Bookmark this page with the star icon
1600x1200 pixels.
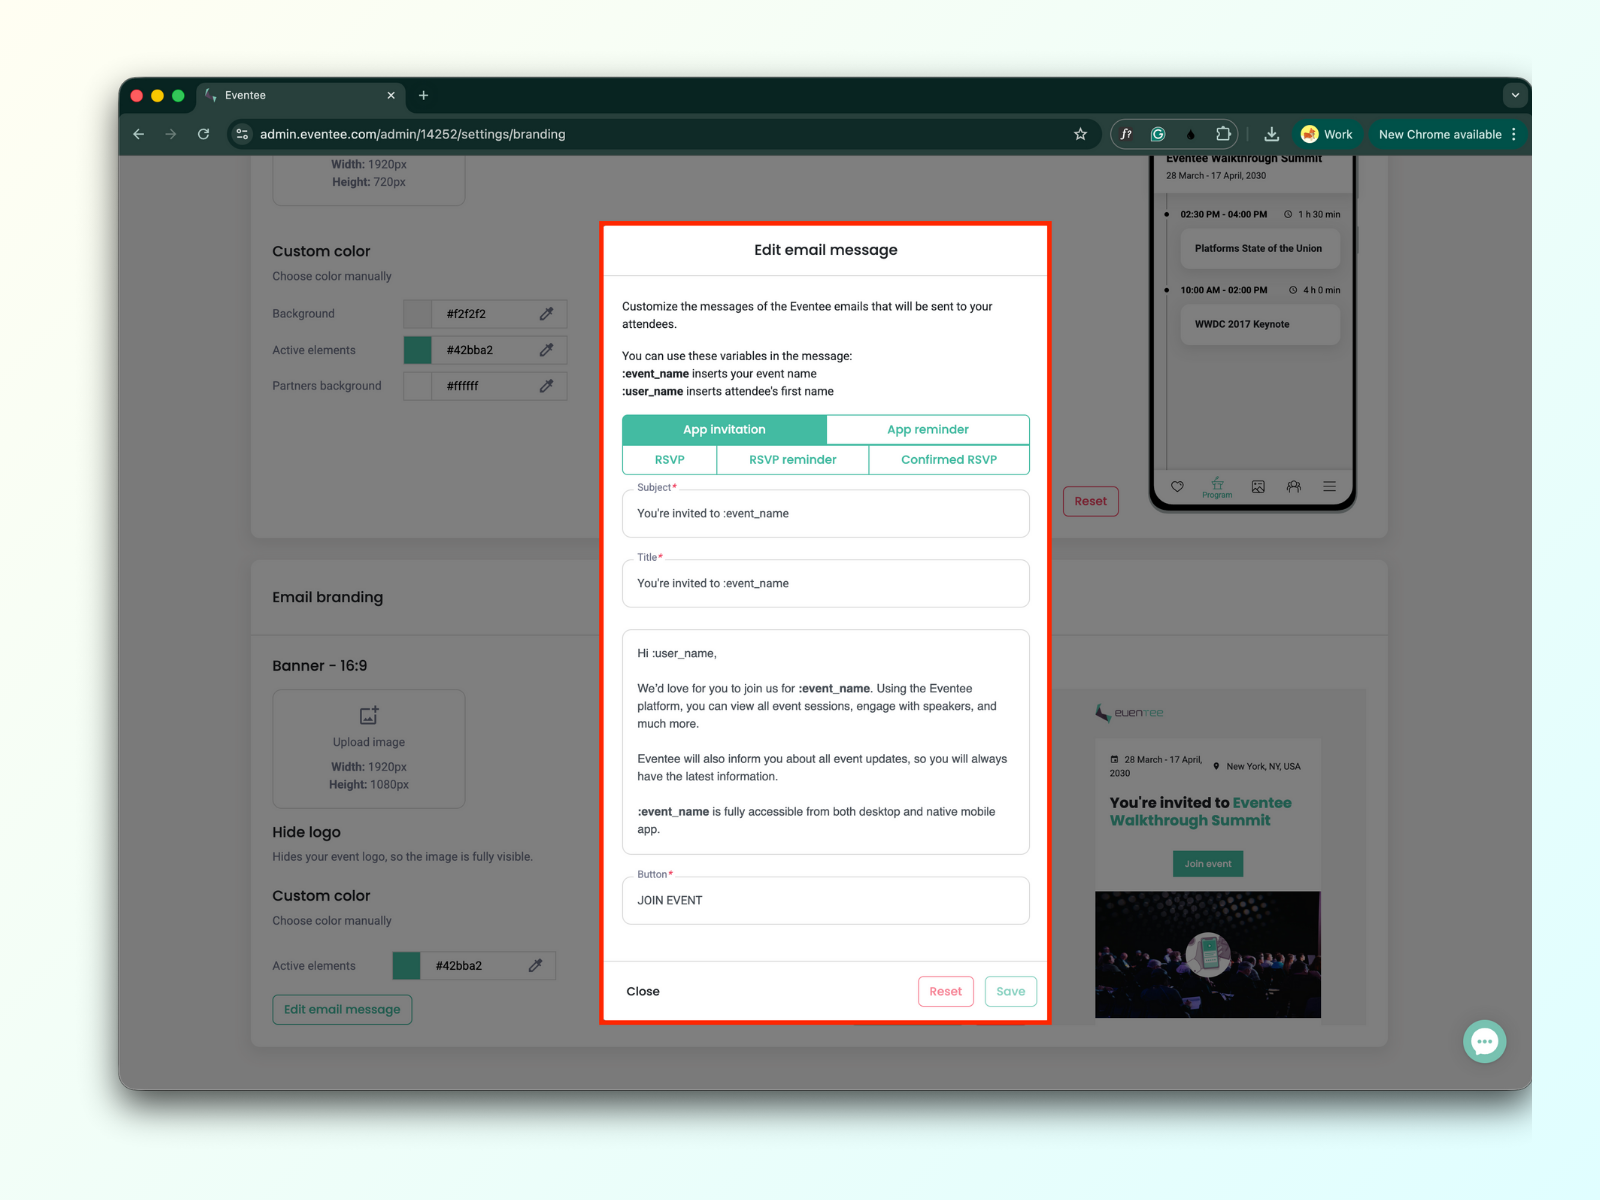(1080, 134)
